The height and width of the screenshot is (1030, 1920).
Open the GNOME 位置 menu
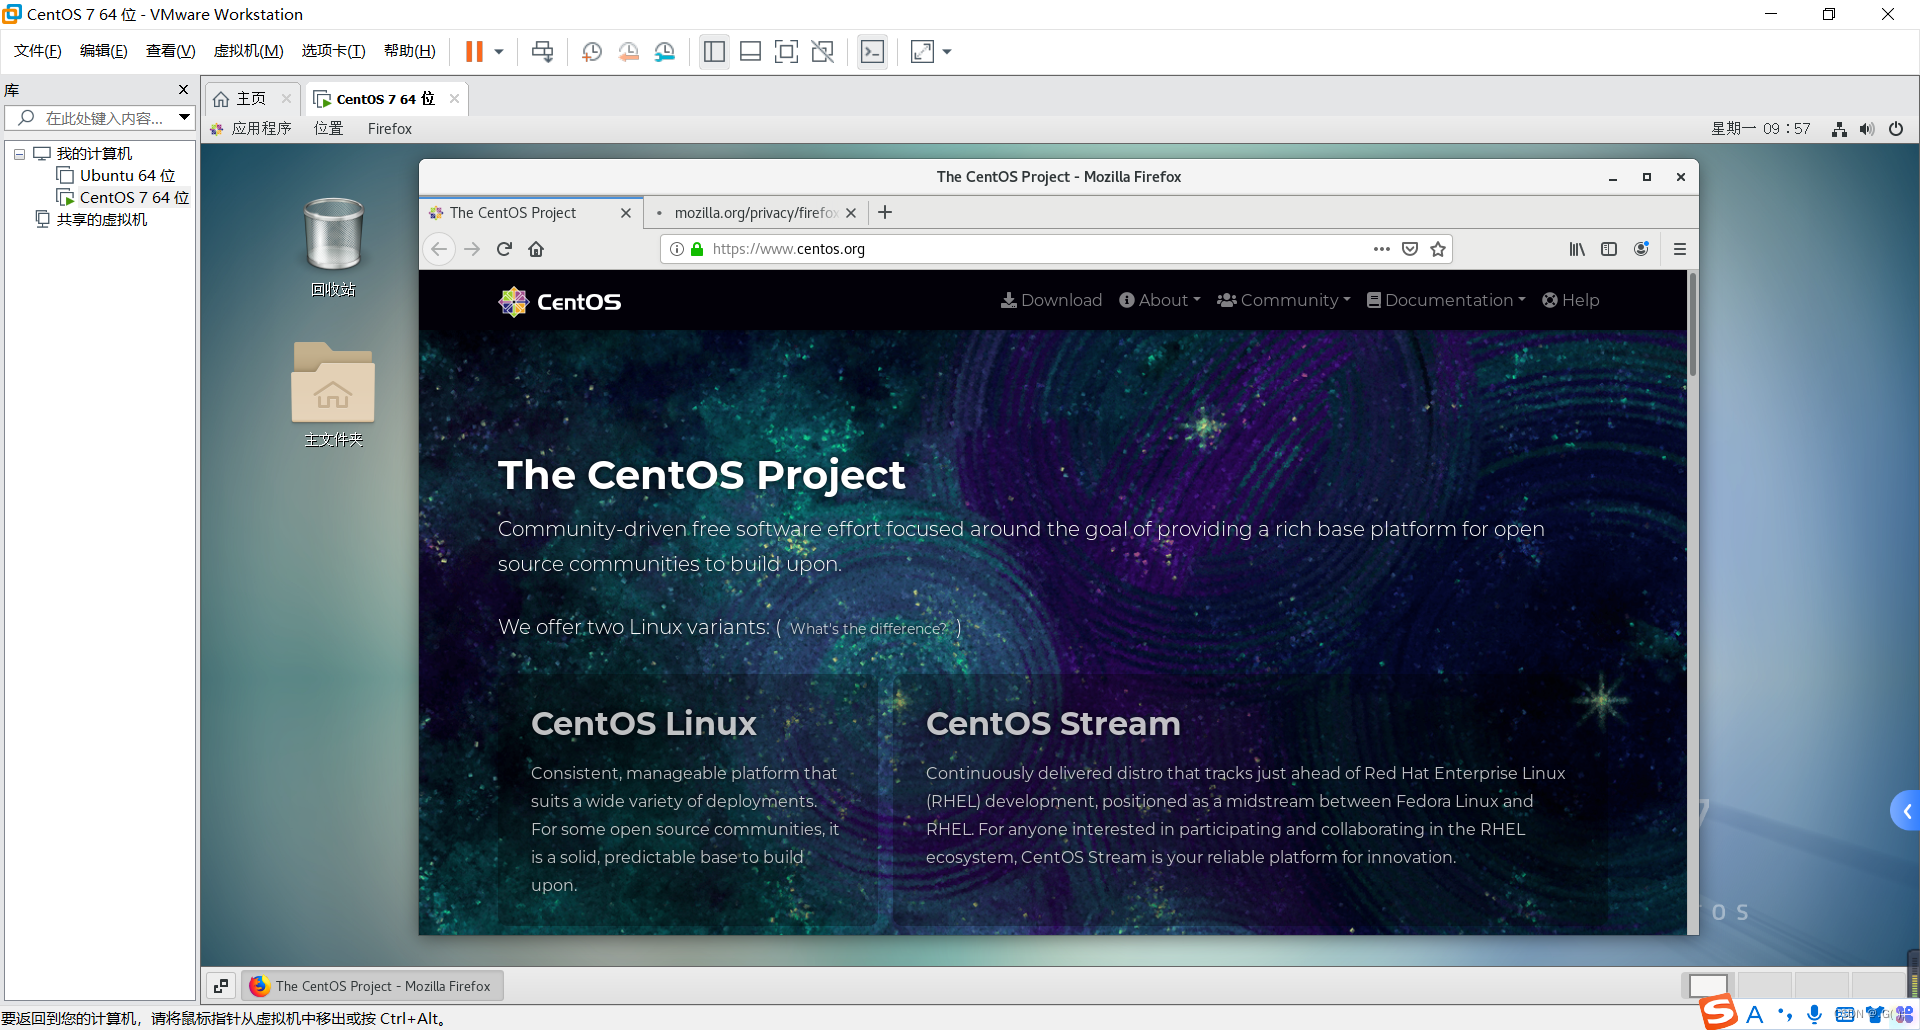click(328, 129)
